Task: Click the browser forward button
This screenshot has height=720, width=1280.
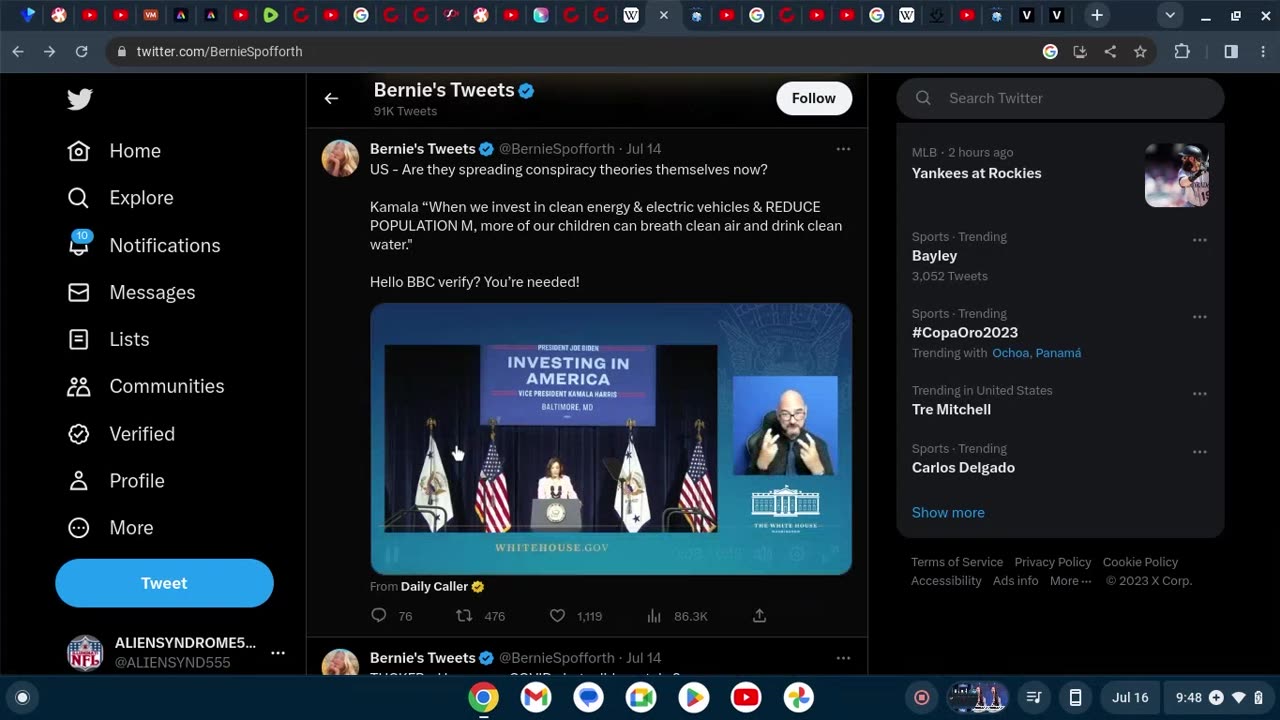Action: point(50,51)
